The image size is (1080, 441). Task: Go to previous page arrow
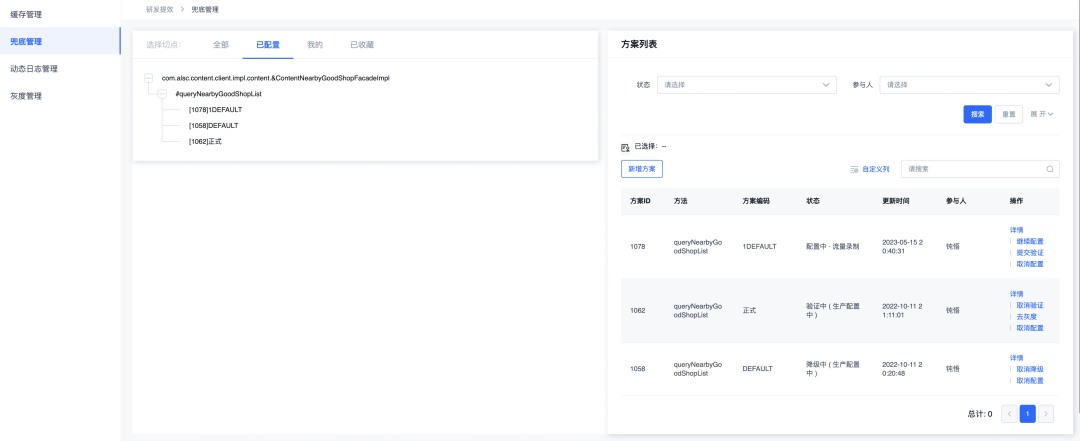(x=1009, y=413)
